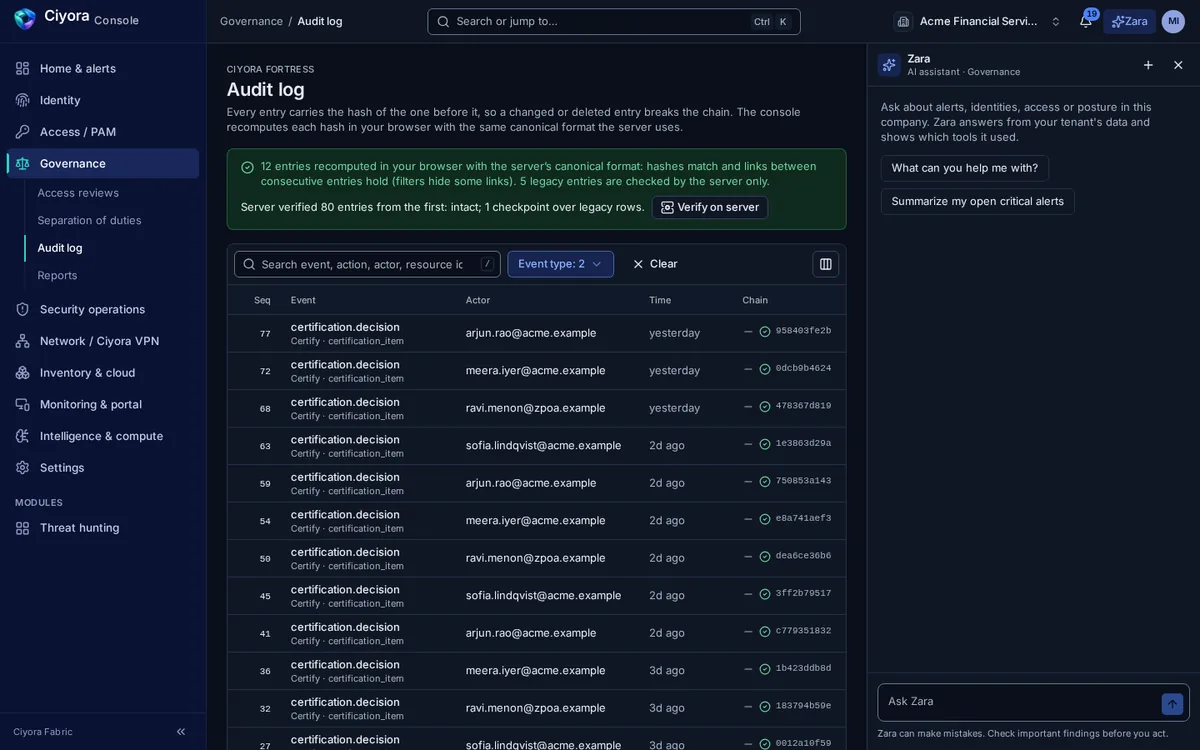Open Intelligence & compute section
Image resolution: width=1200 pixels, height=750 pixels.
tap(103, 436)
